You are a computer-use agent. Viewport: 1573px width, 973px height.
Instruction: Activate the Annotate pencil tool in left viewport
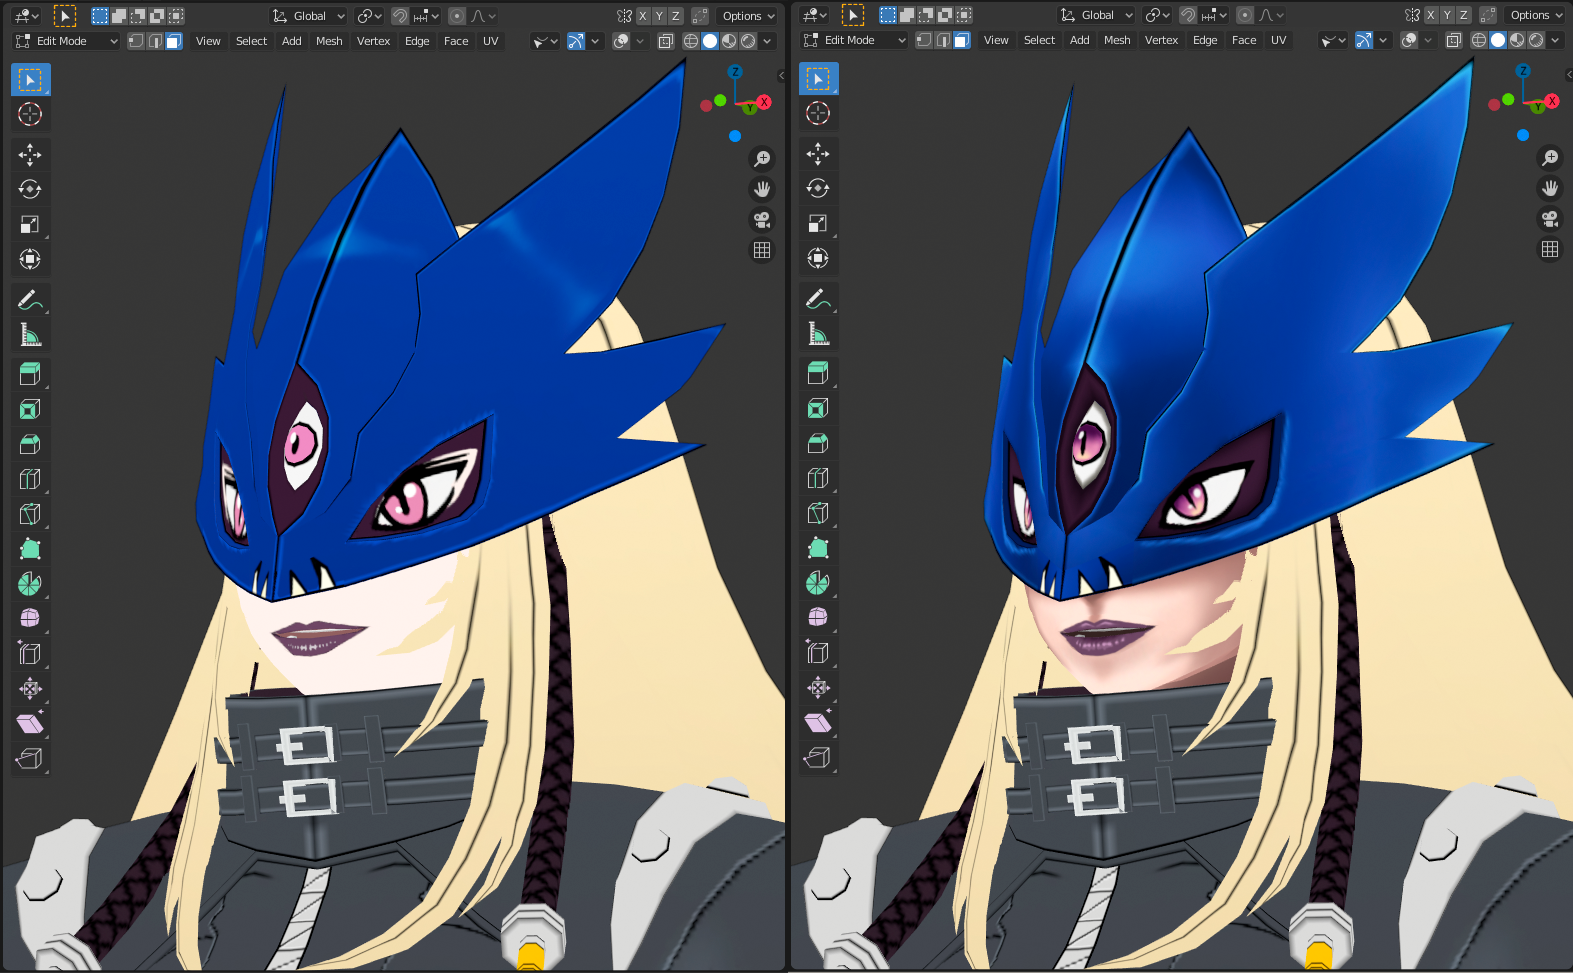30,299
